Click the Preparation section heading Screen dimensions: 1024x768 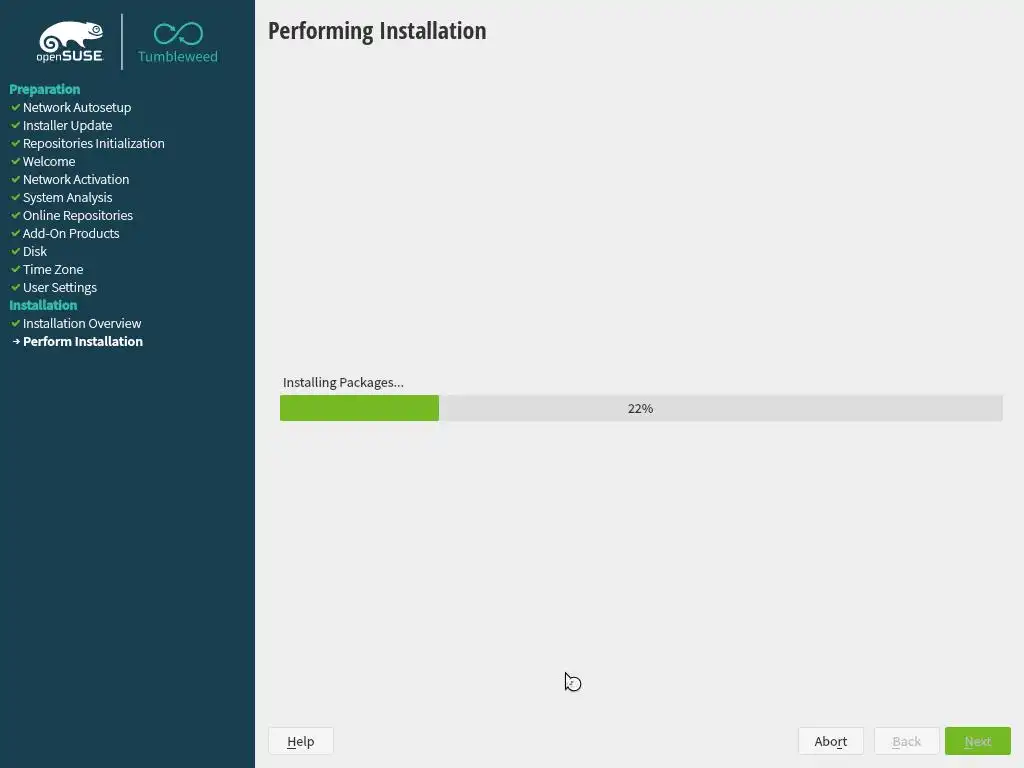coord(44,89)
